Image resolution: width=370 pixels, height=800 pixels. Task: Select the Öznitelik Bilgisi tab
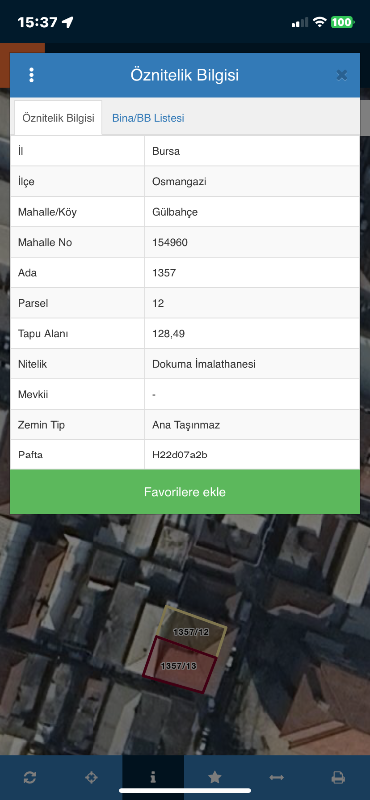point(58,118)
